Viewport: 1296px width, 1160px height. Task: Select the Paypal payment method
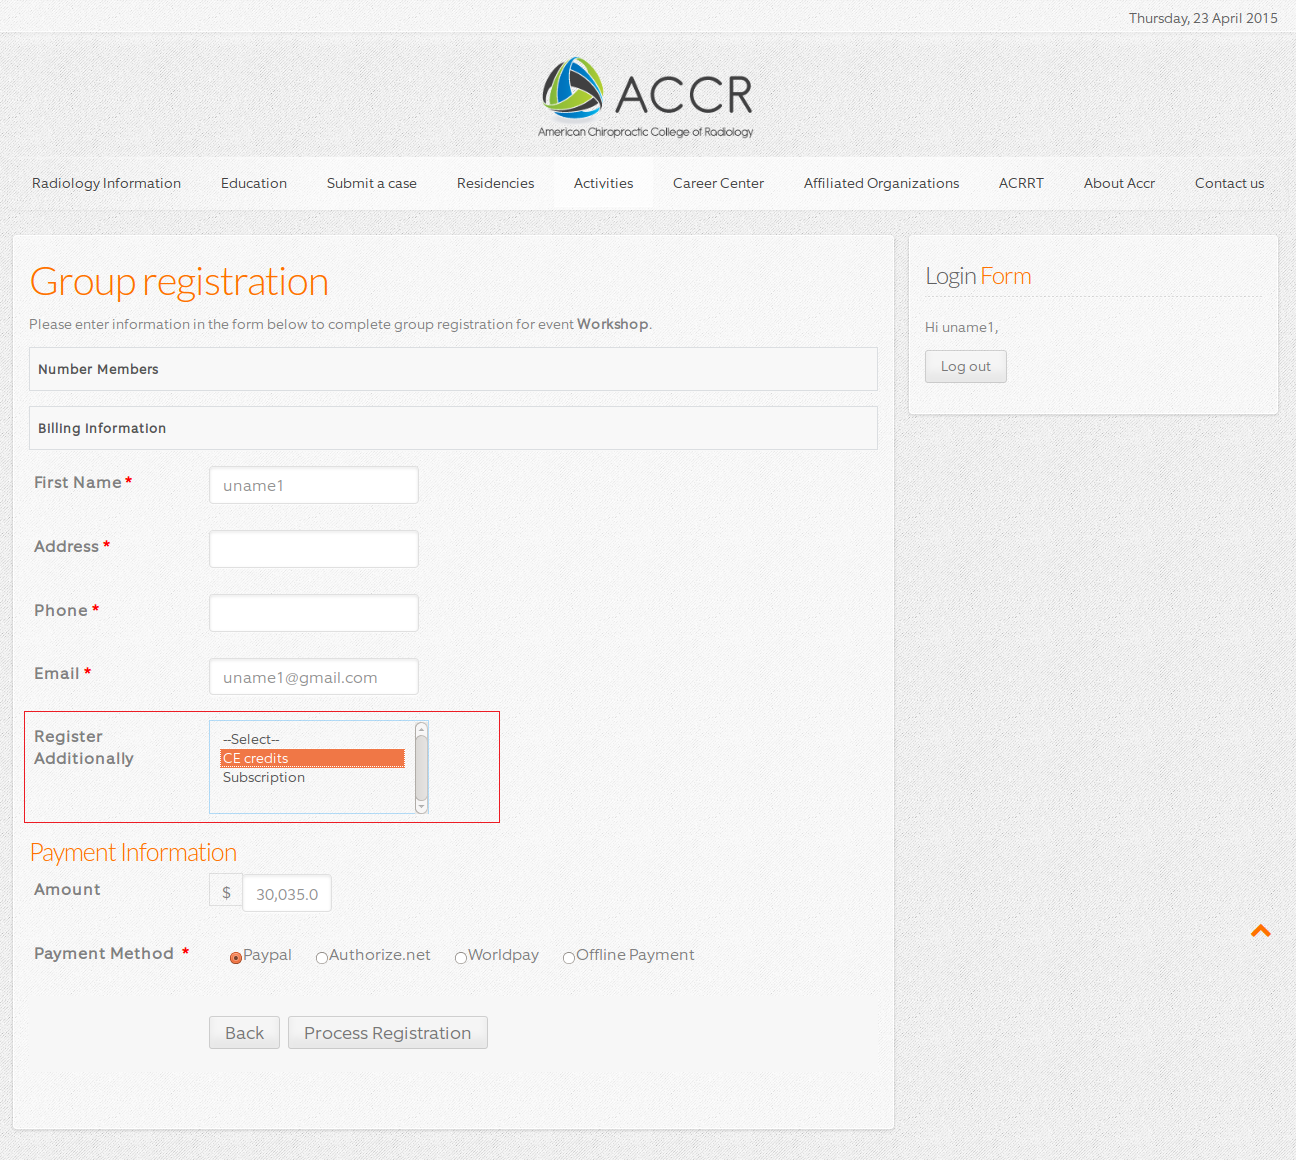[236, 957]
